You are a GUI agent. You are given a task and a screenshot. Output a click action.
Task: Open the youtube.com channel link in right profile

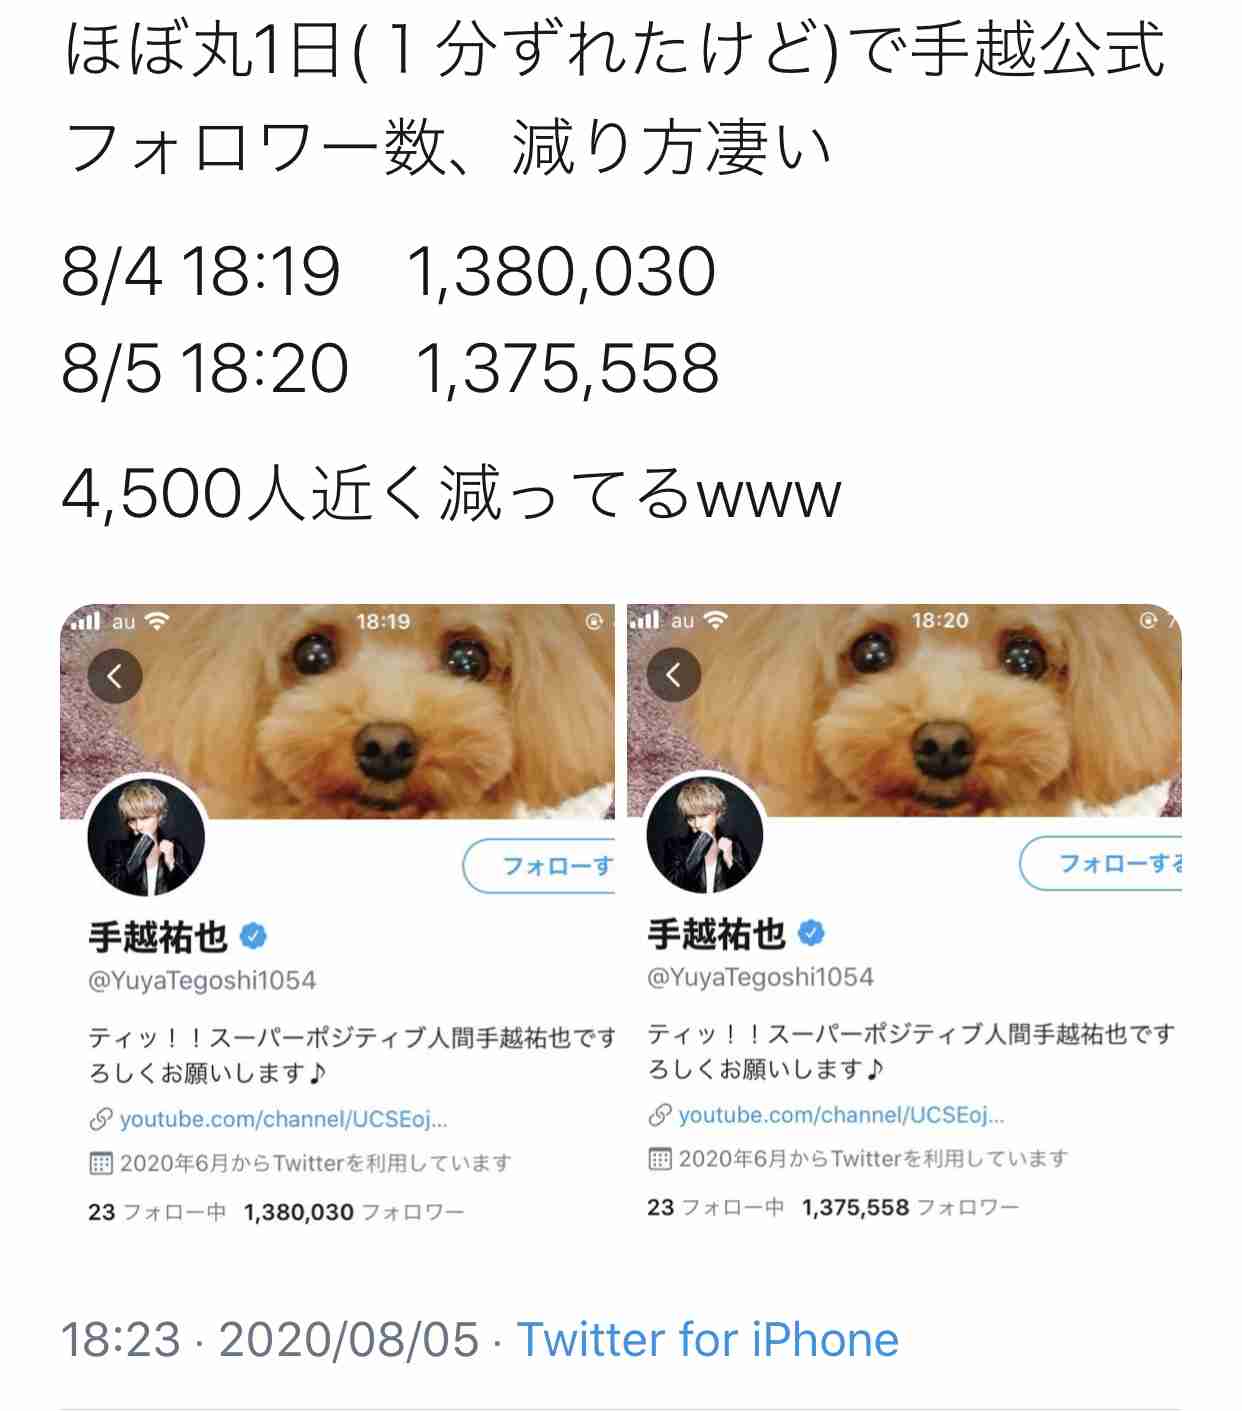tap(842, 1115)
